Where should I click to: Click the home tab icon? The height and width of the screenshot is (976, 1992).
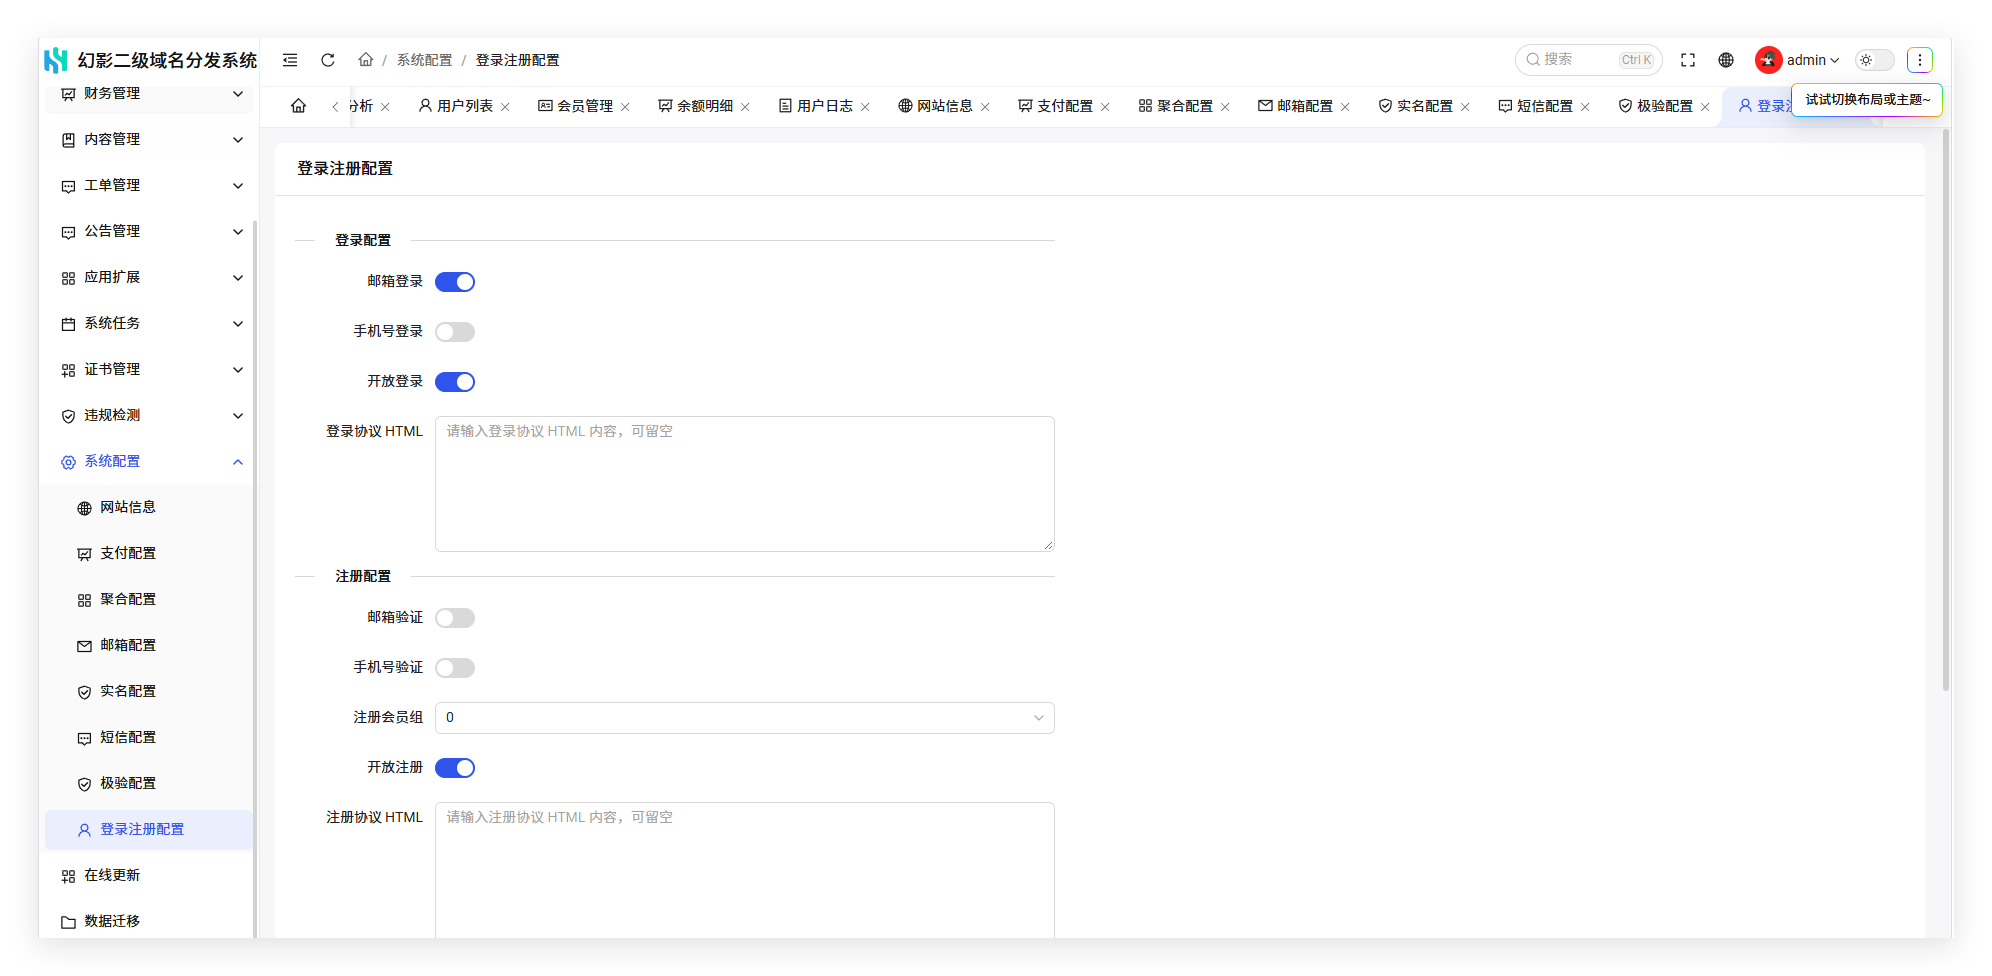[299, 106]
